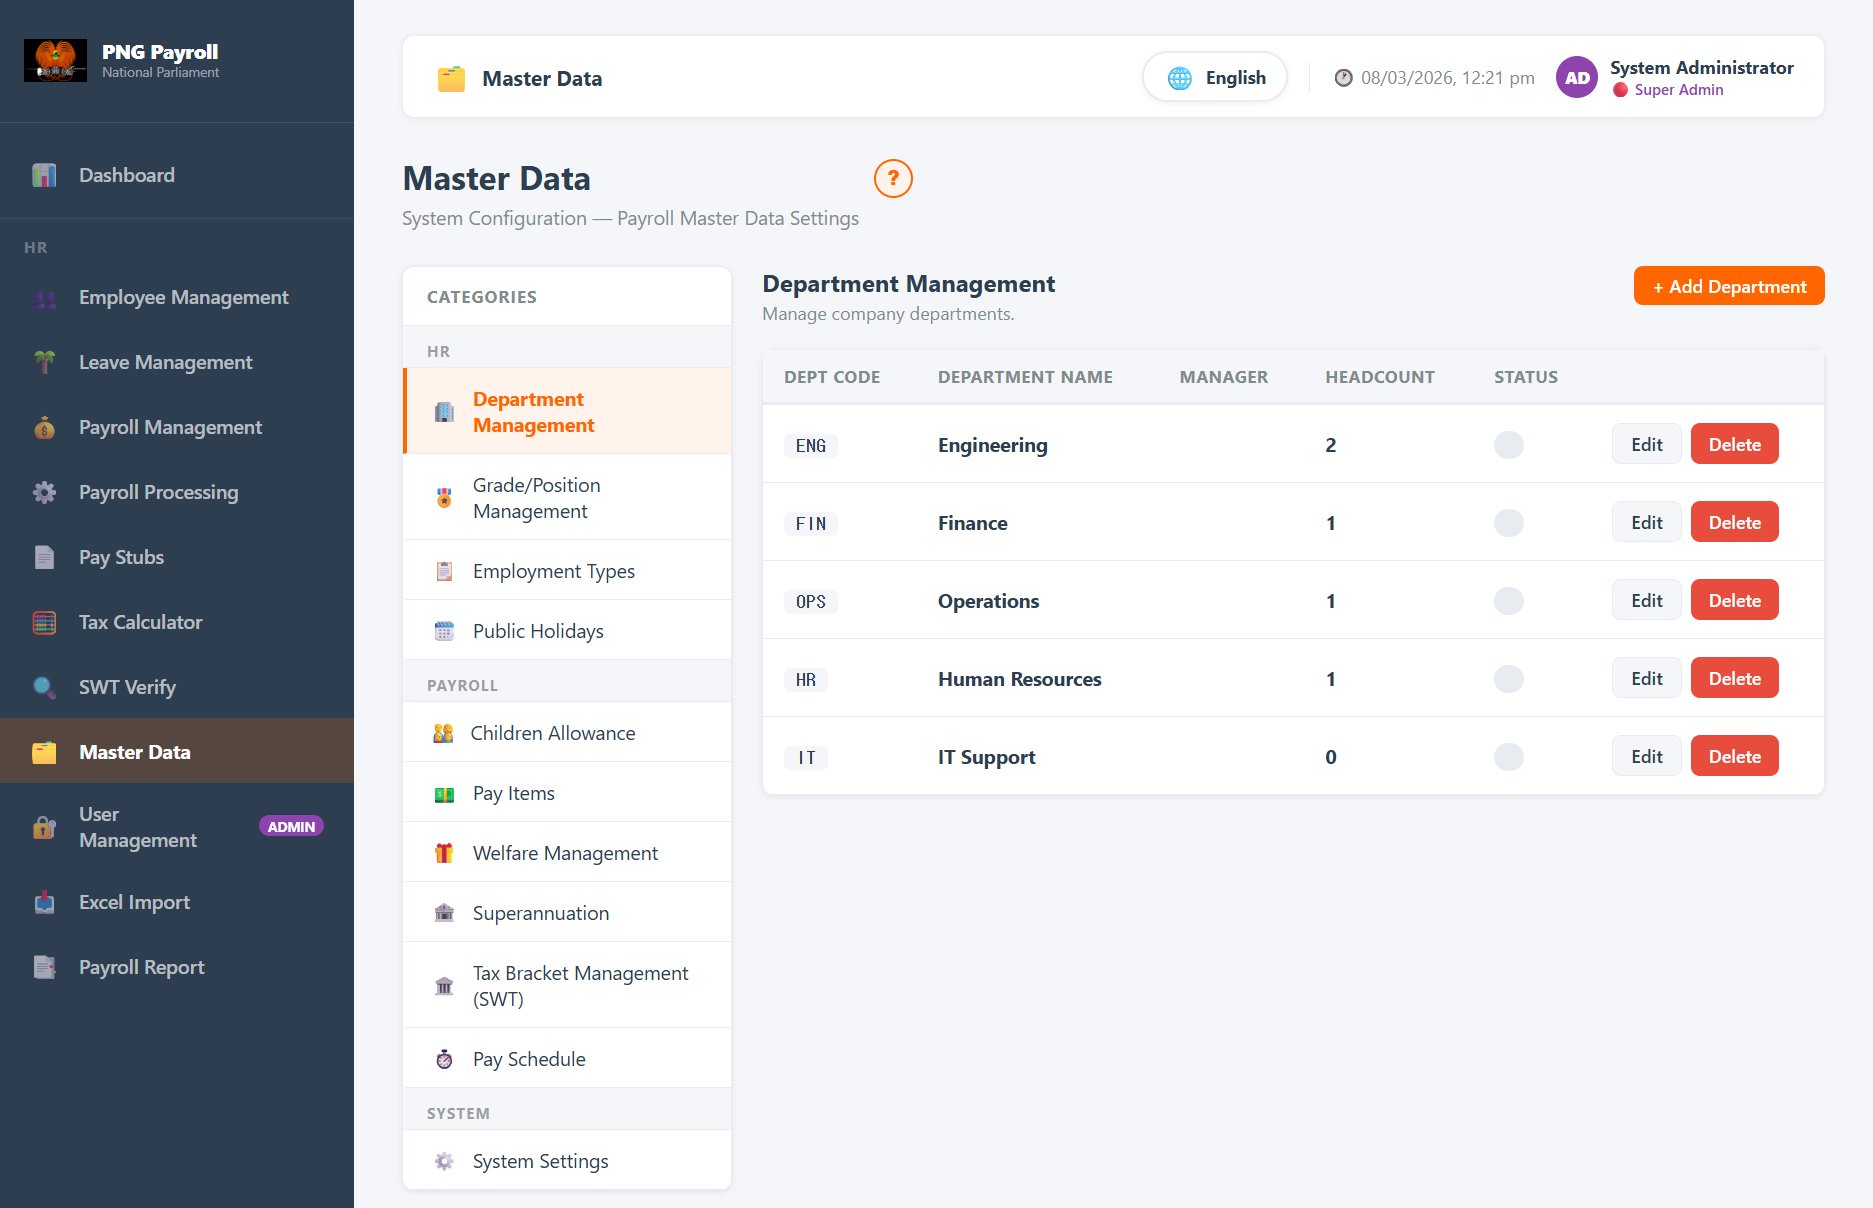Click the Superannuation bank icon
Screen dimensions: 1873x1208
444,913
